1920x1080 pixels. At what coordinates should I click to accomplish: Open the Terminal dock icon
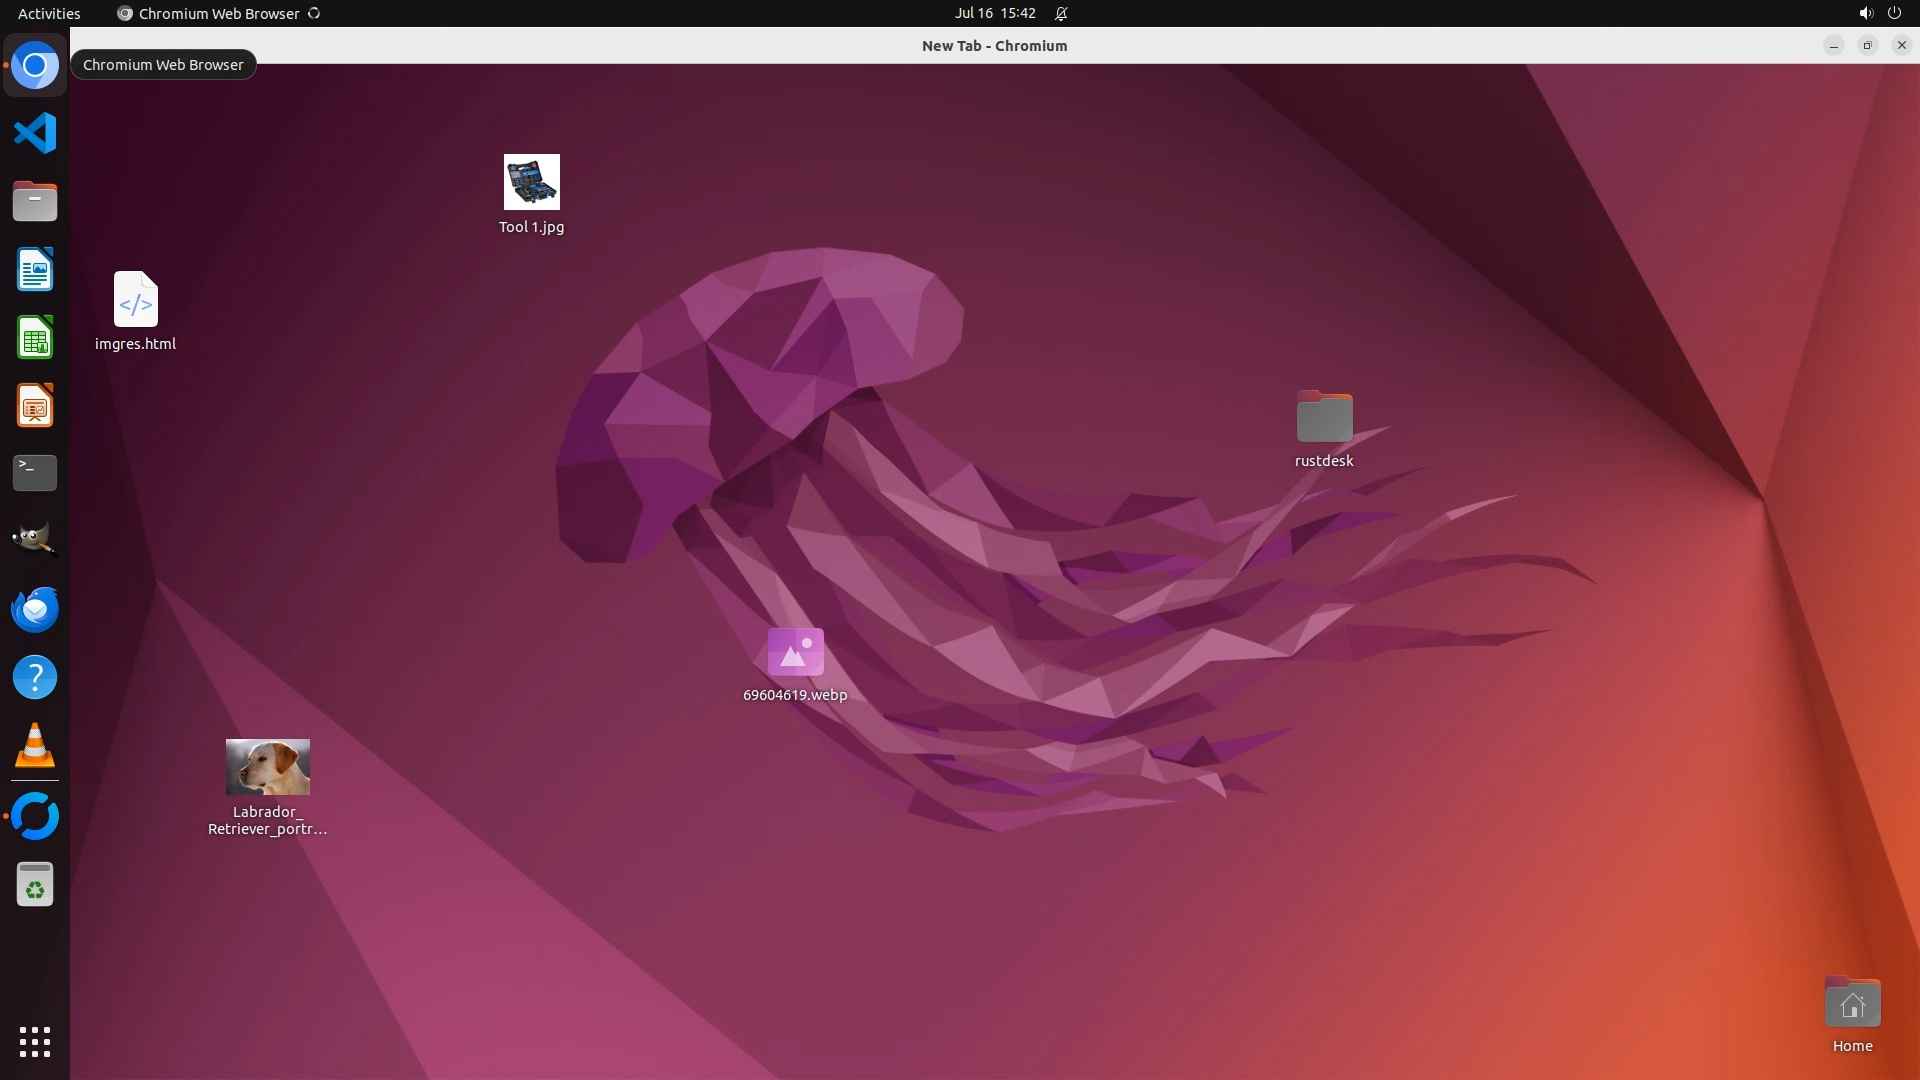pos(35,473)
